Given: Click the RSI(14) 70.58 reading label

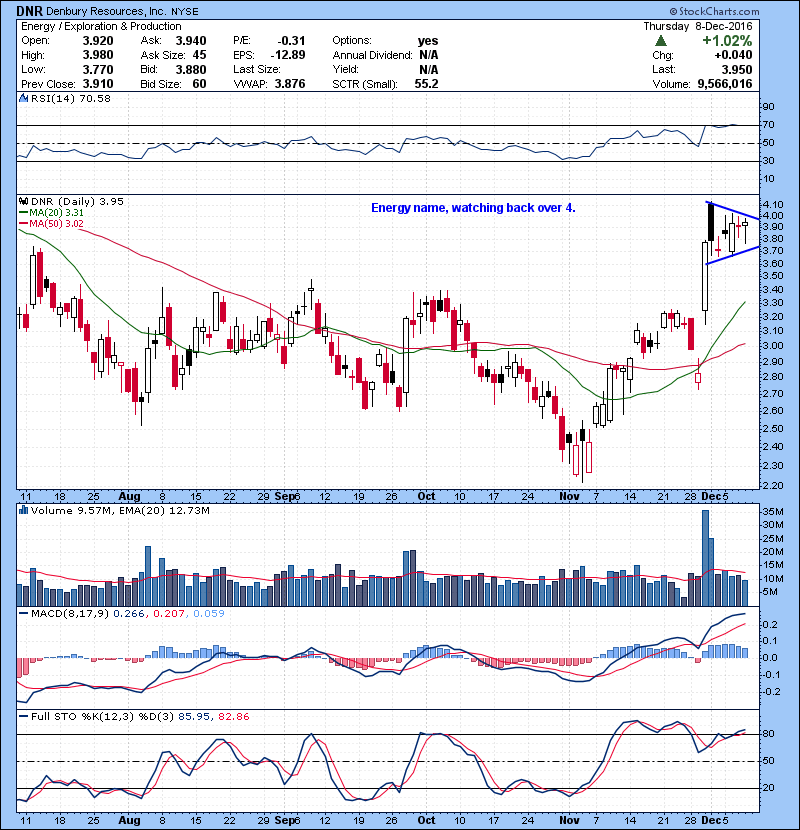Looking at the screenshot, I should 71,98.
